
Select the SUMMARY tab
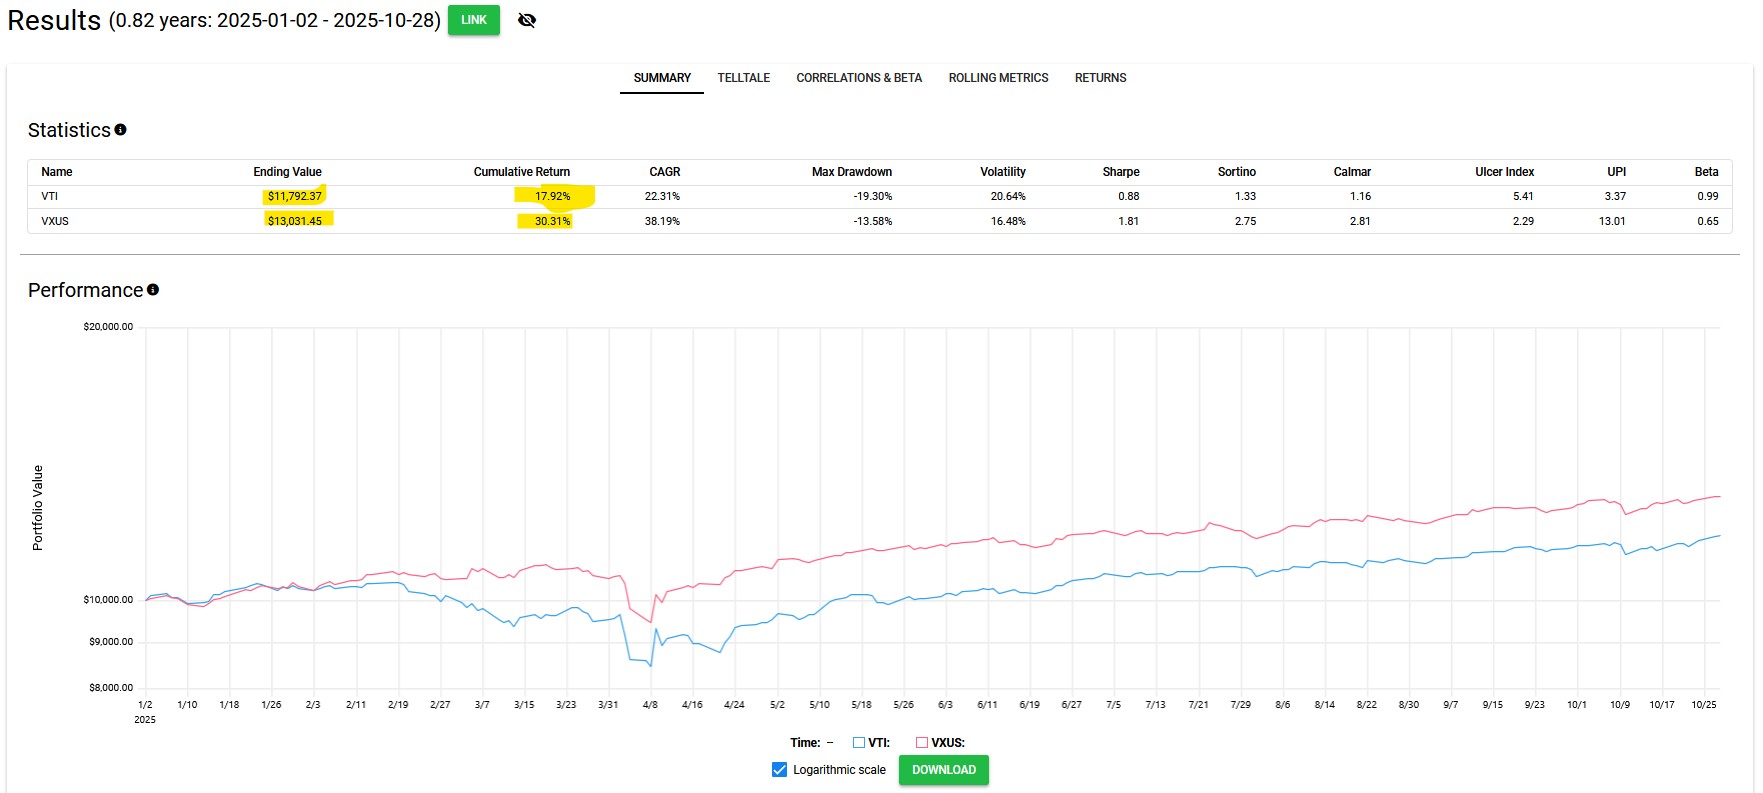[662, 78]
